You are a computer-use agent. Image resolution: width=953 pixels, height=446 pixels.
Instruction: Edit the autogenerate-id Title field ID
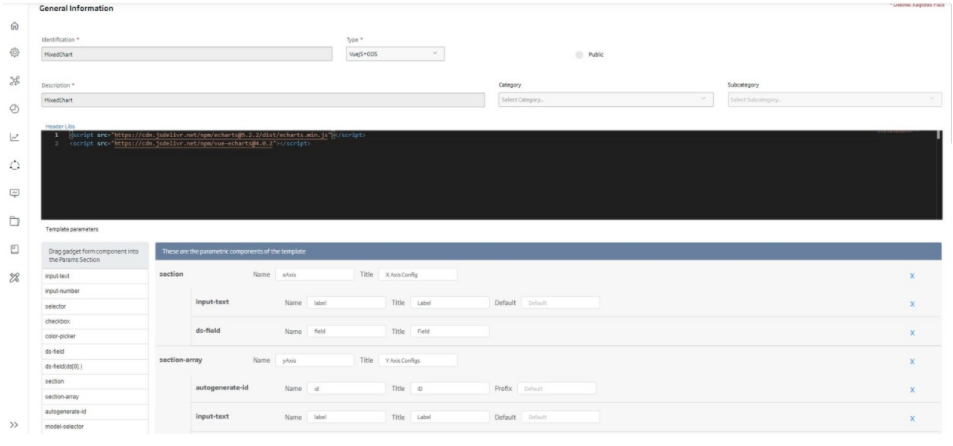tap(450, 388)
